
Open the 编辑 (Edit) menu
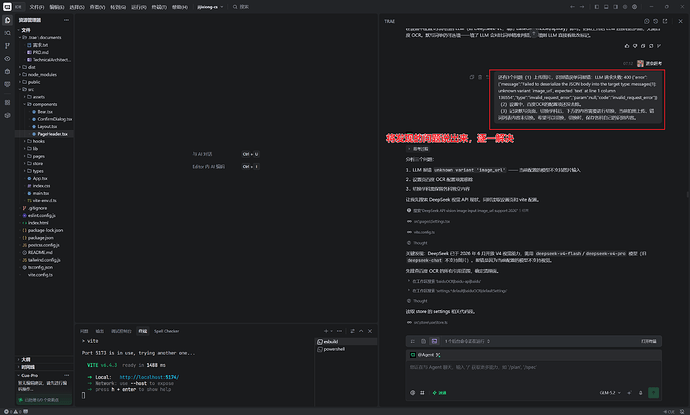tap(56, 7)
